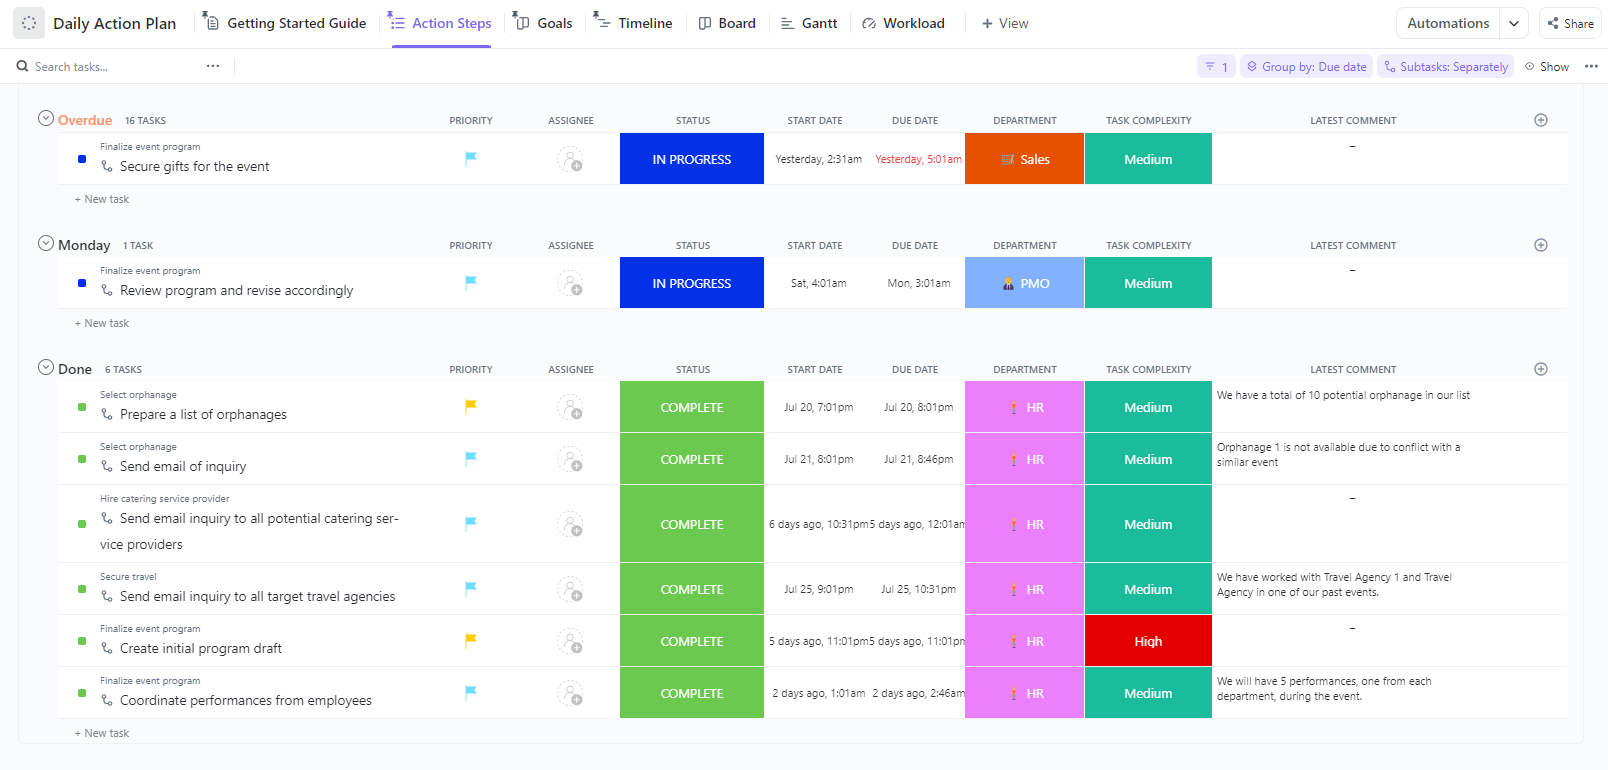Click assignee avatar icon for Secure gifts task

click(570, 159)
